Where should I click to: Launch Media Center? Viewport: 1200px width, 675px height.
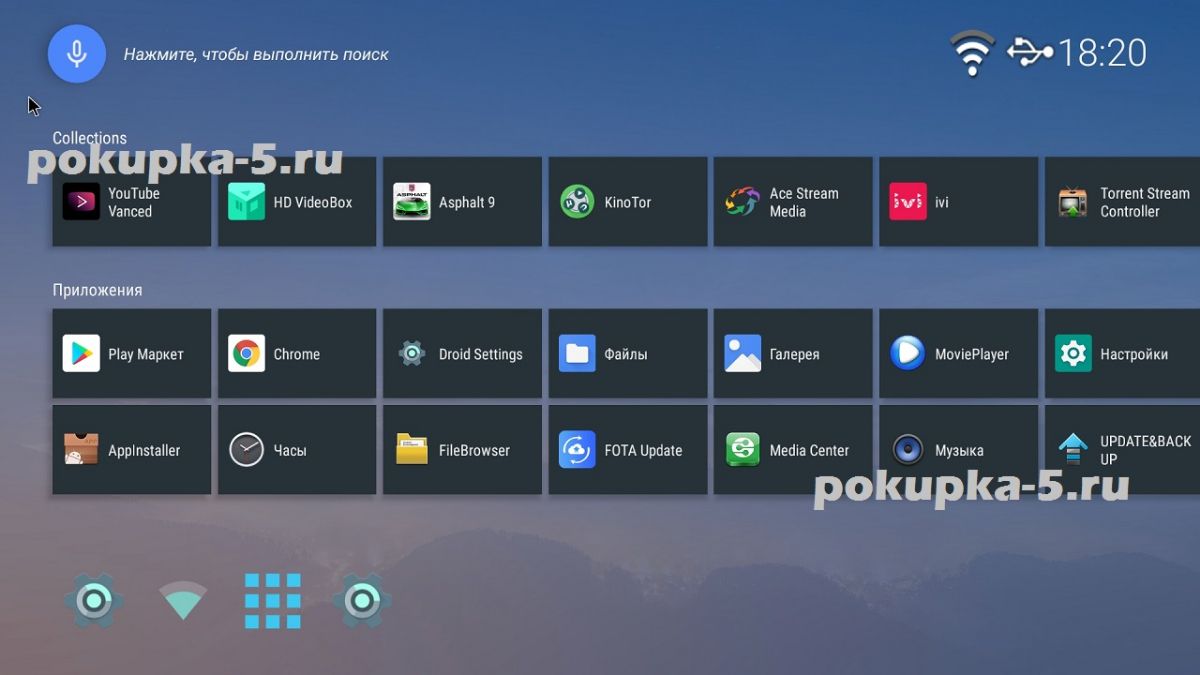[793, 450]
